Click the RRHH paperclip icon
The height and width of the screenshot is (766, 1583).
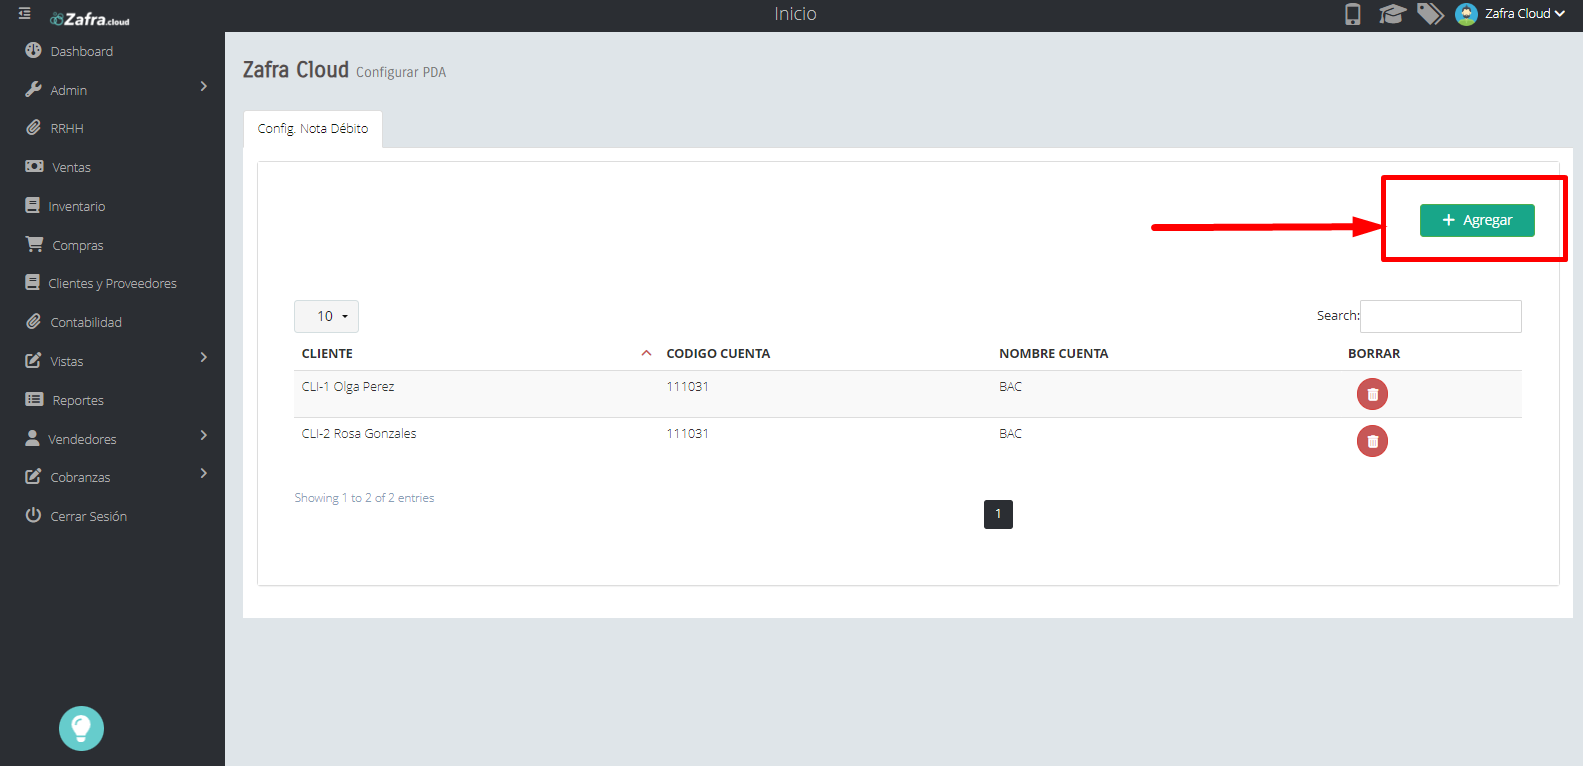(x=33, y=128)
